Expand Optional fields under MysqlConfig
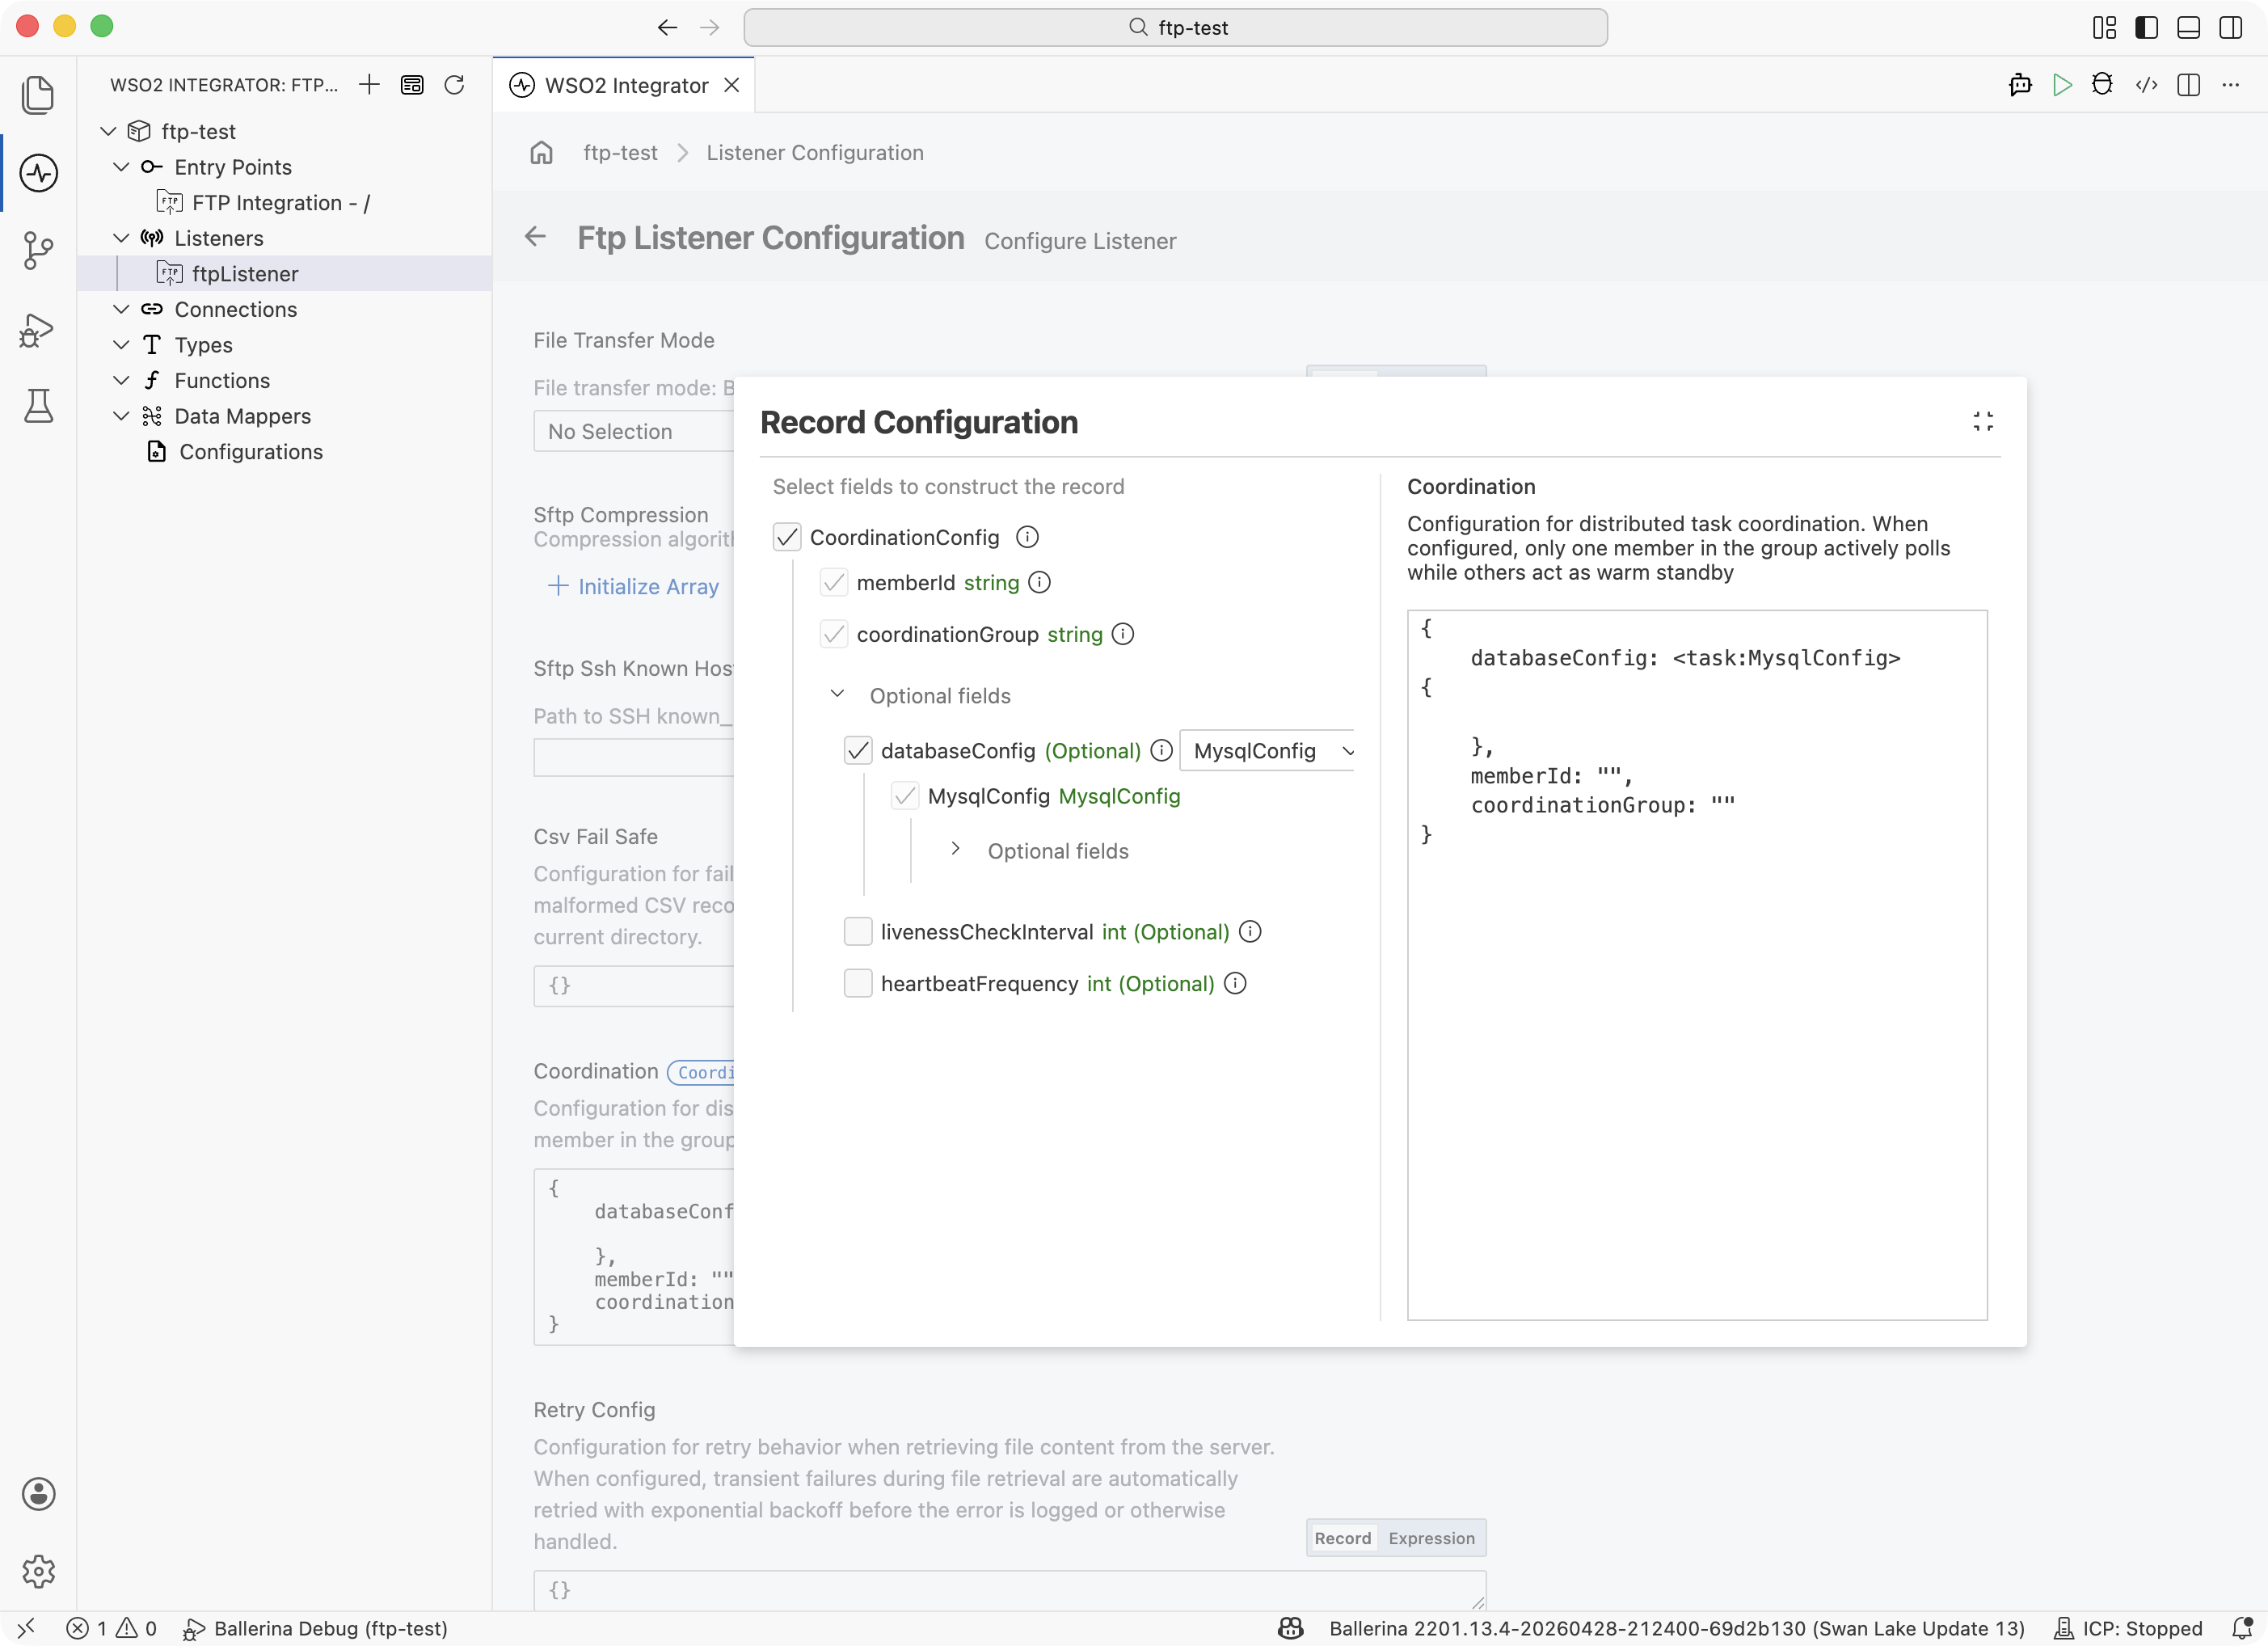The width and height of the screenshot is (2268, 1646). pos(955,849)
